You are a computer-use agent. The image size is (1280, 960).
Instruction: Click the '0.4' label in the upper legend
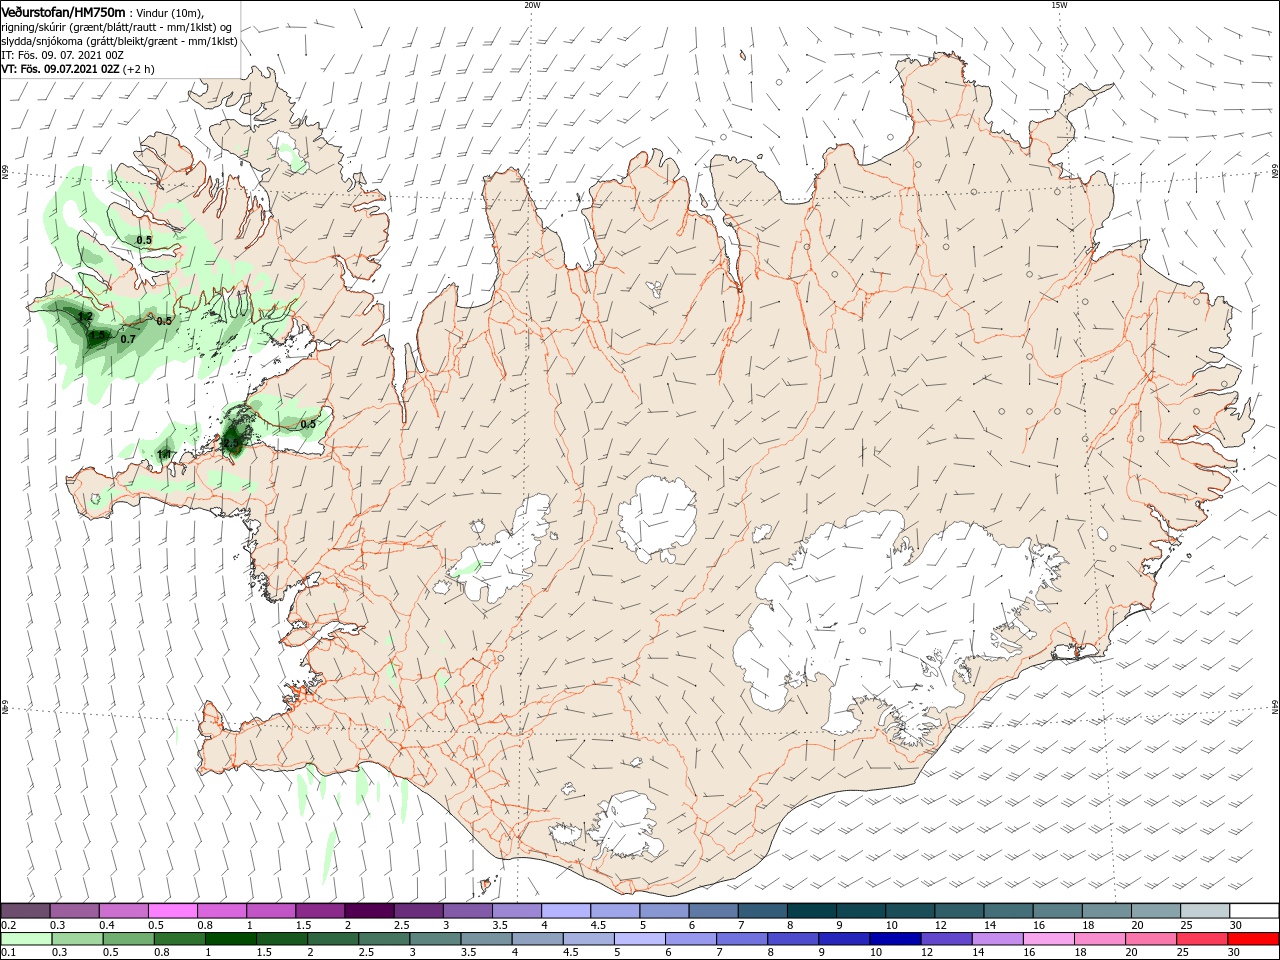pyautogui.click(x=107, y=925)
